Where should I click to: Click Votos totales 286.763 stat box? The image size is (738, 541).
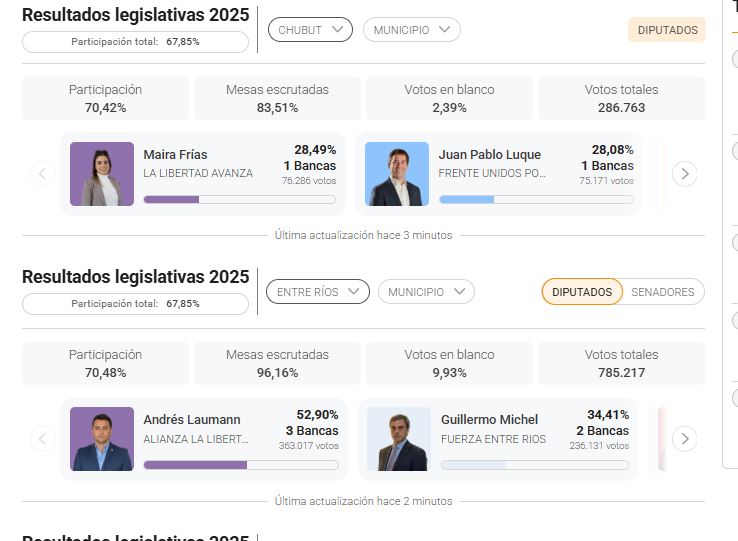coord(621,98)
